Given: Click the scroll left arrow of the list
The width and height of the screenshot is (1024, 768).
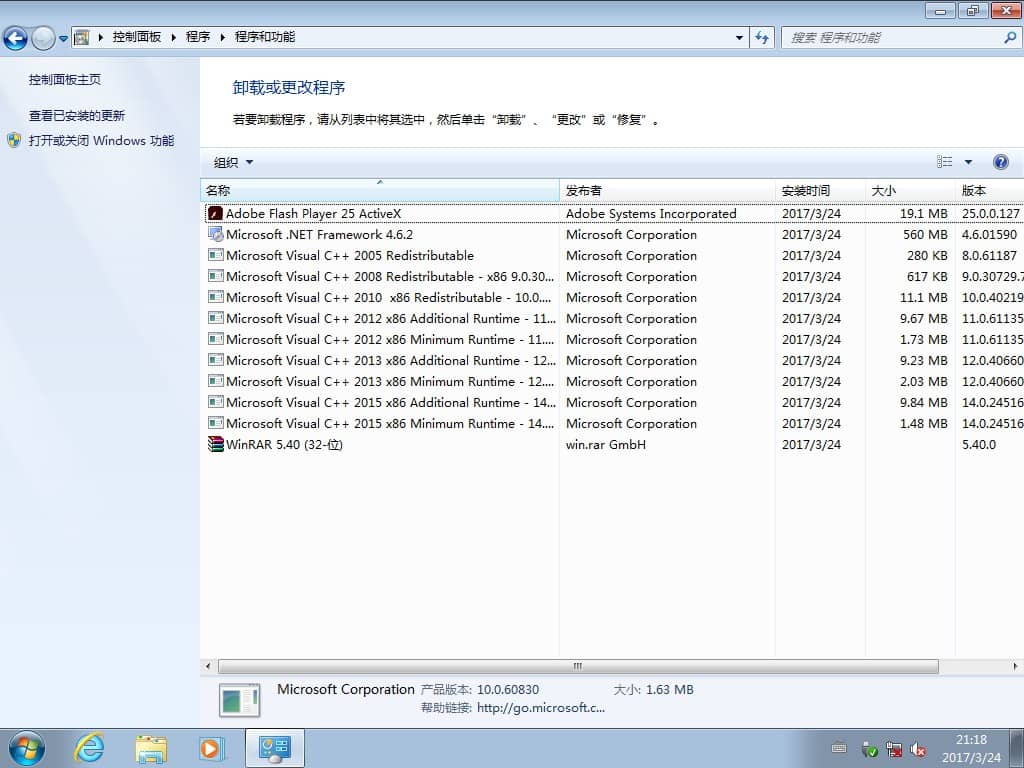Looking at the screenshot, I should pyautogui.click(x=208, y=666).
